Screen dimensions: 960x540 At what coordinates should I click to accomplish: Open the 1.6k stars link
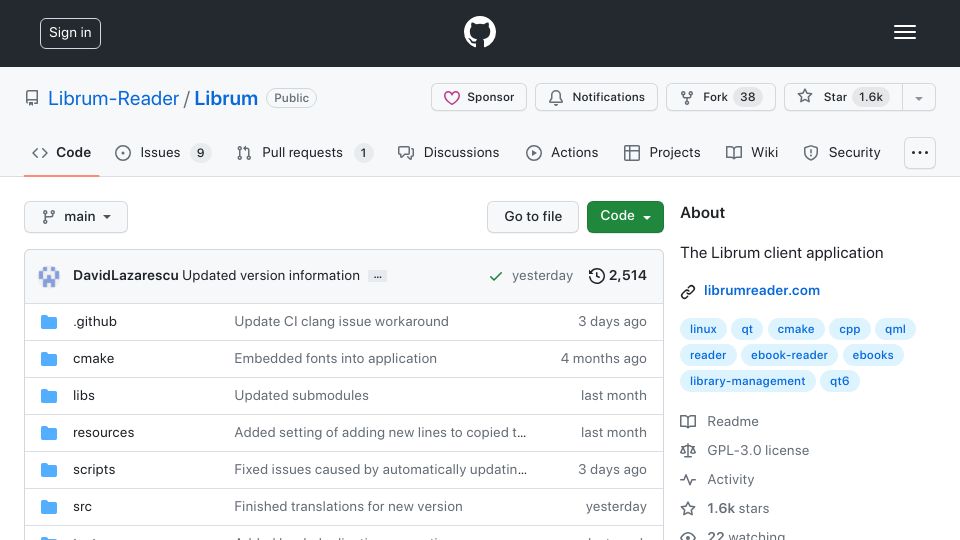725,508
